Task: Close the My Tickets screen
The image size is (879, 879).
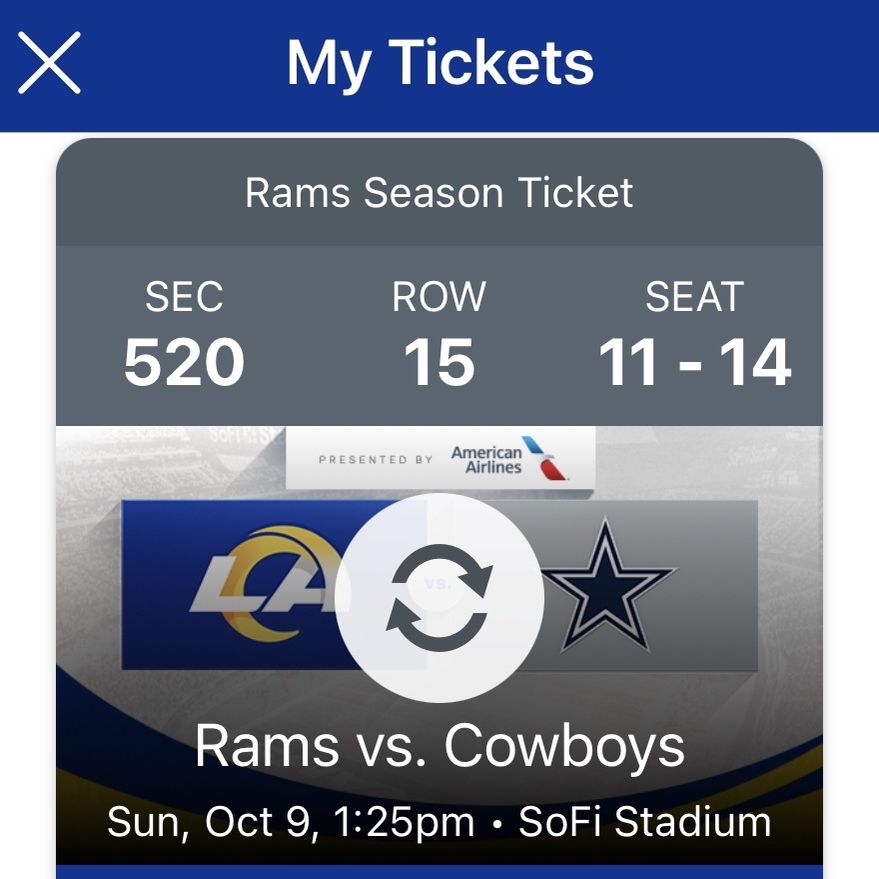Action: click(x=49, y=62)
